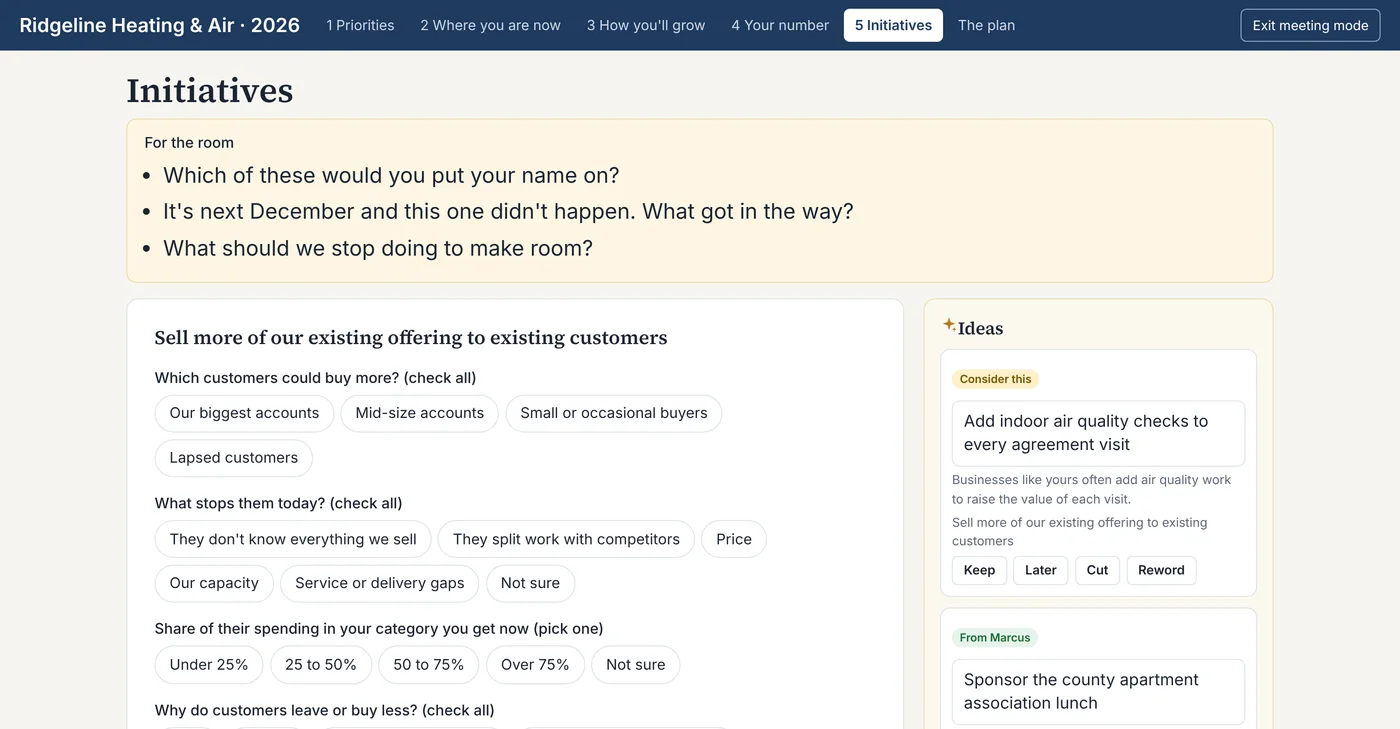Open The plan tab
The height and width of the screenshot is (729, 1400).
(x=986, y=25)
